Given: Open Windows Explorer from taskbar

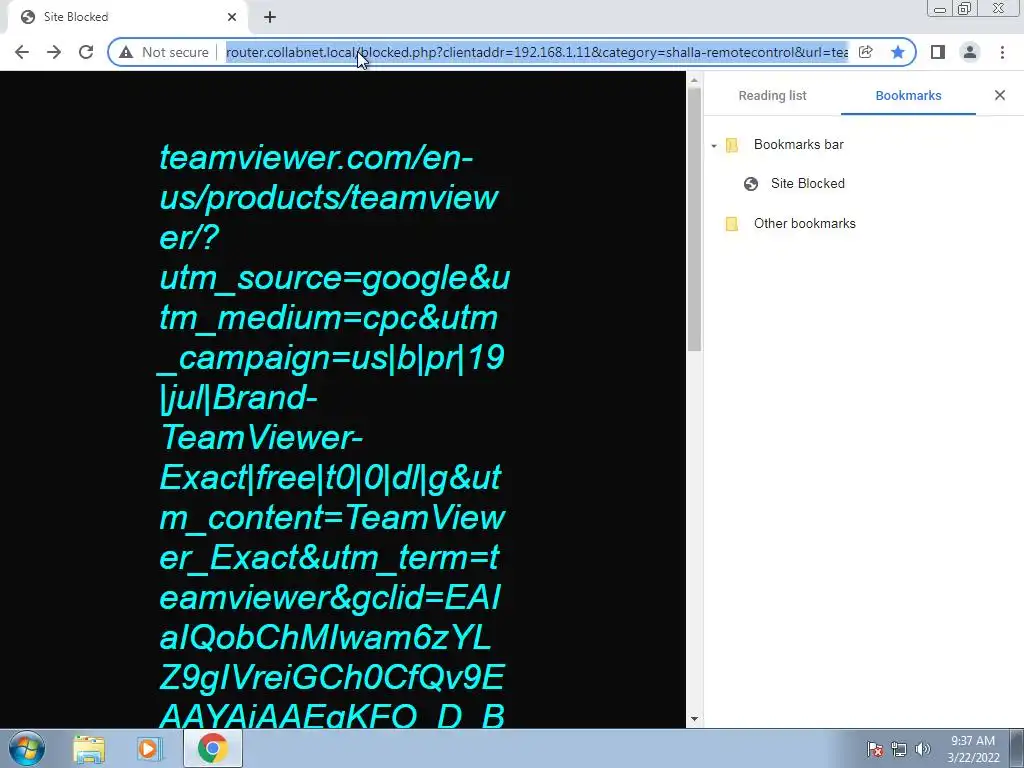Looking at the screenshot, I should [x=89, y=748].
